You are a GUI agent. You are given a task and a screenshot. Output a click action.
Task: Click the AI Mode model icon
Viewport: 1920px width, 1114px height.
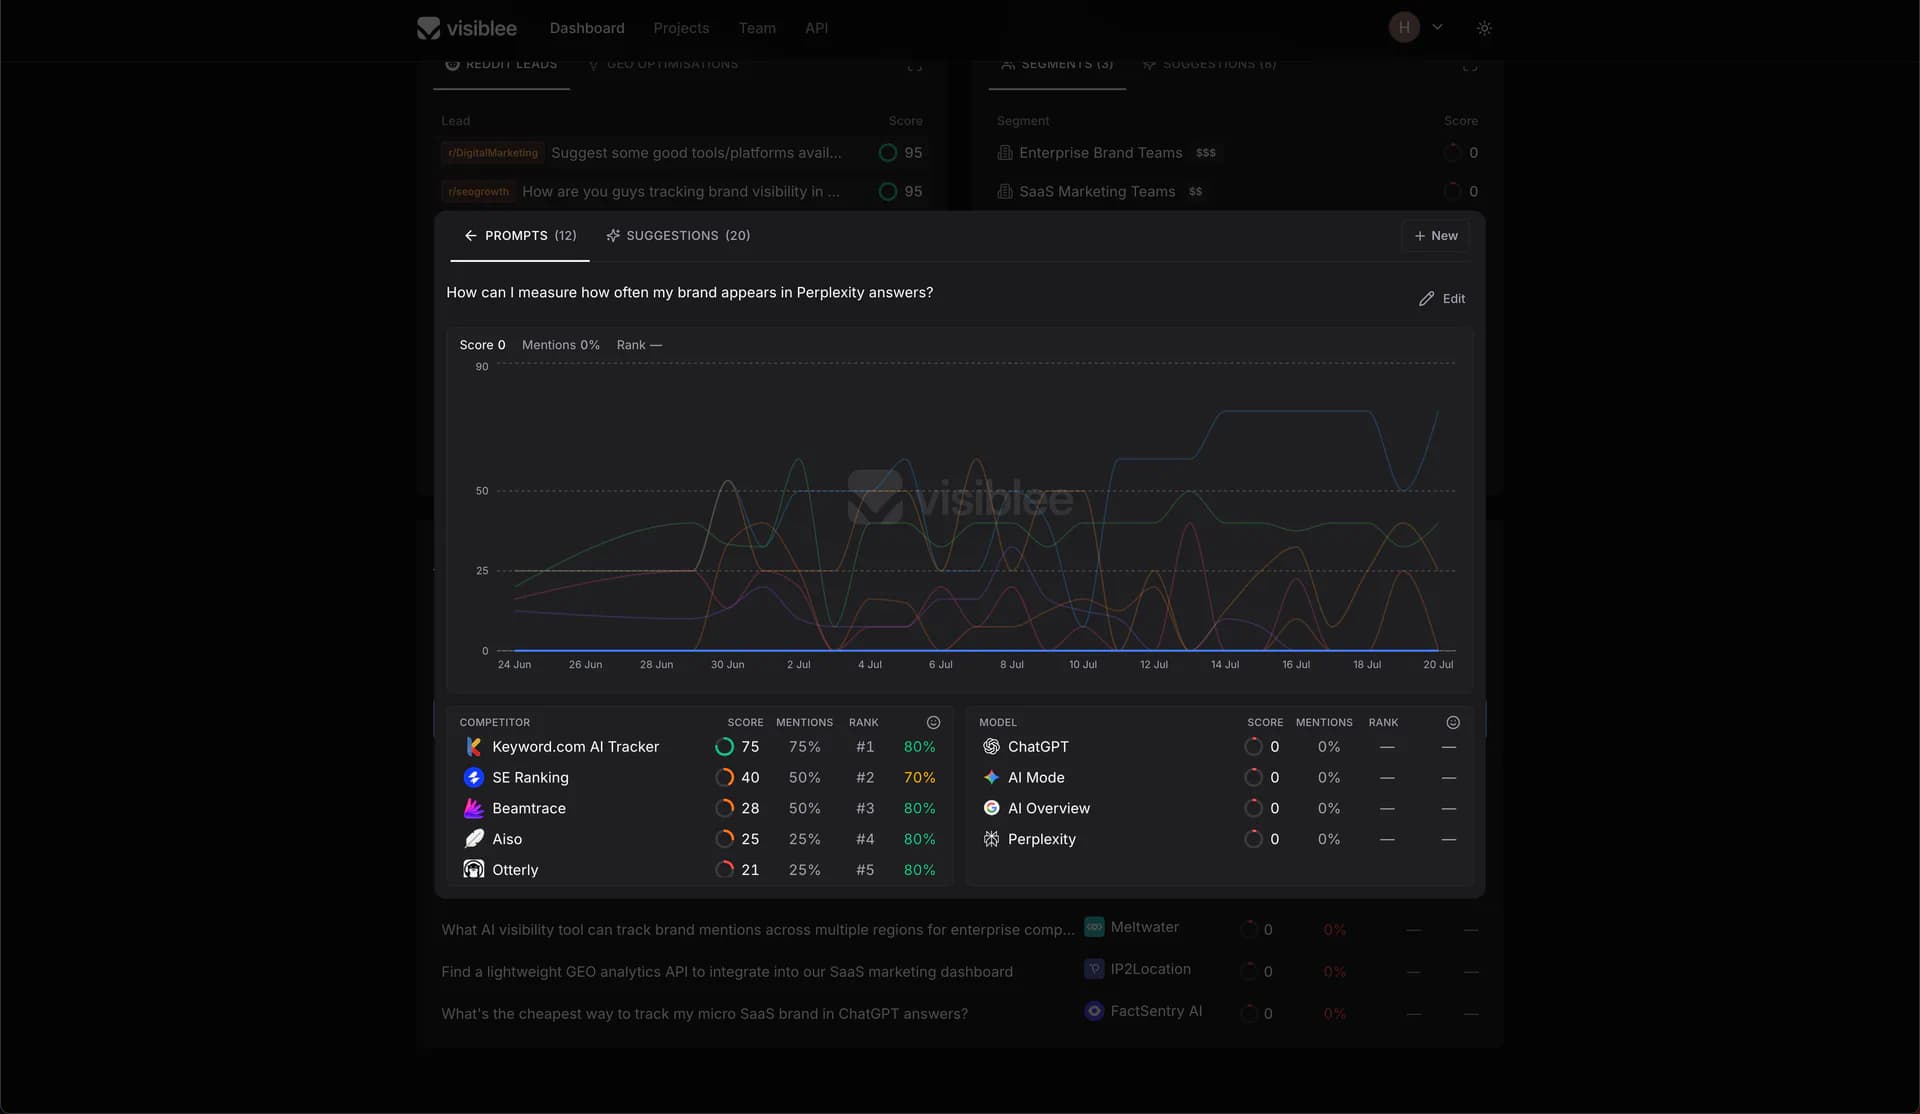[991, 778]
